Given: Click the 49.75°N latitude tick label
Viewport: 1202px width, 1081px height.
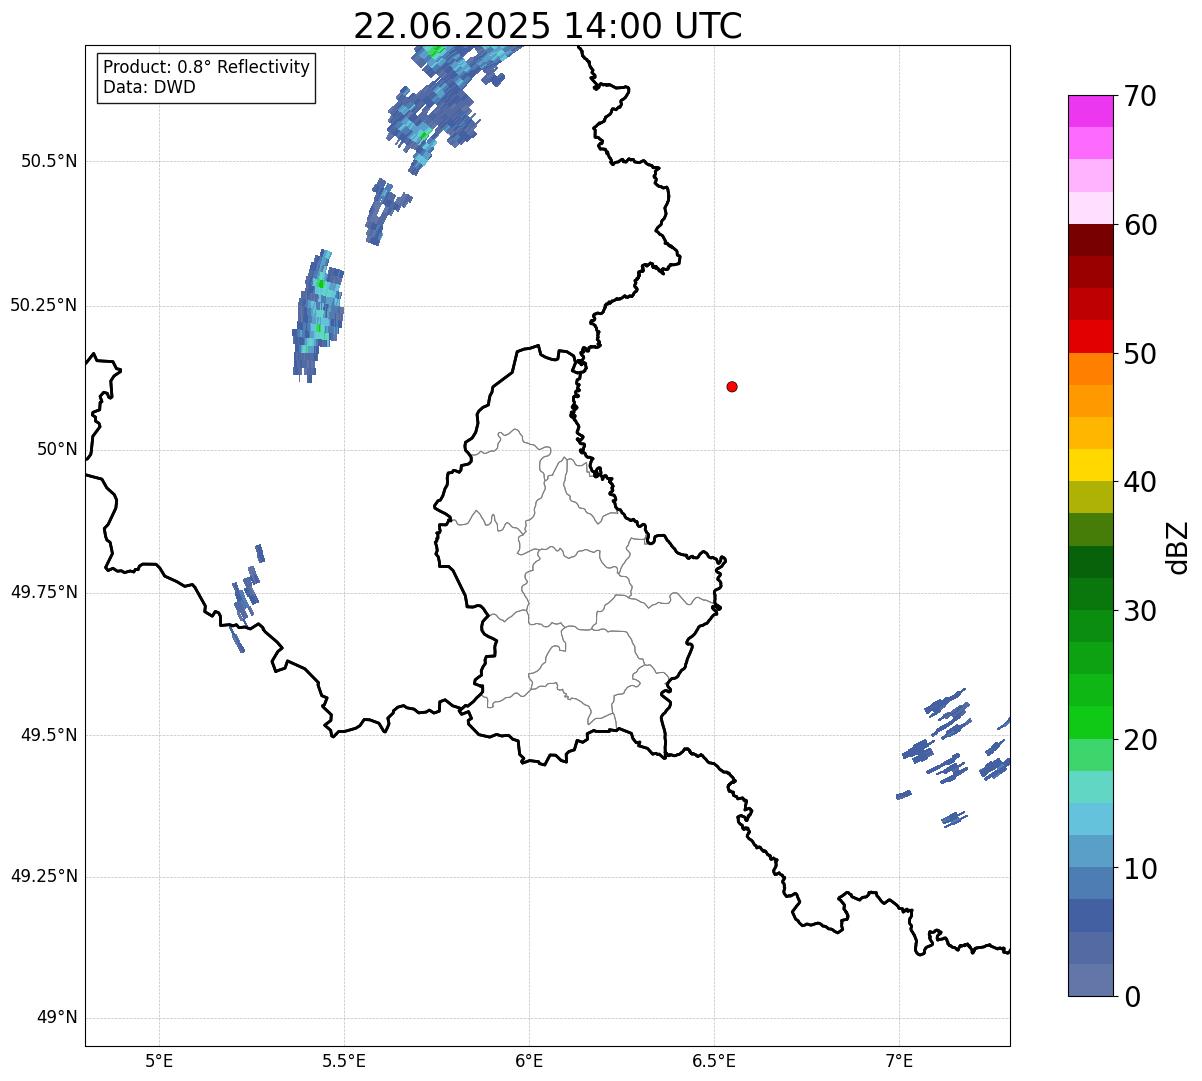Looking at the screenshot, I should point(44,592).
